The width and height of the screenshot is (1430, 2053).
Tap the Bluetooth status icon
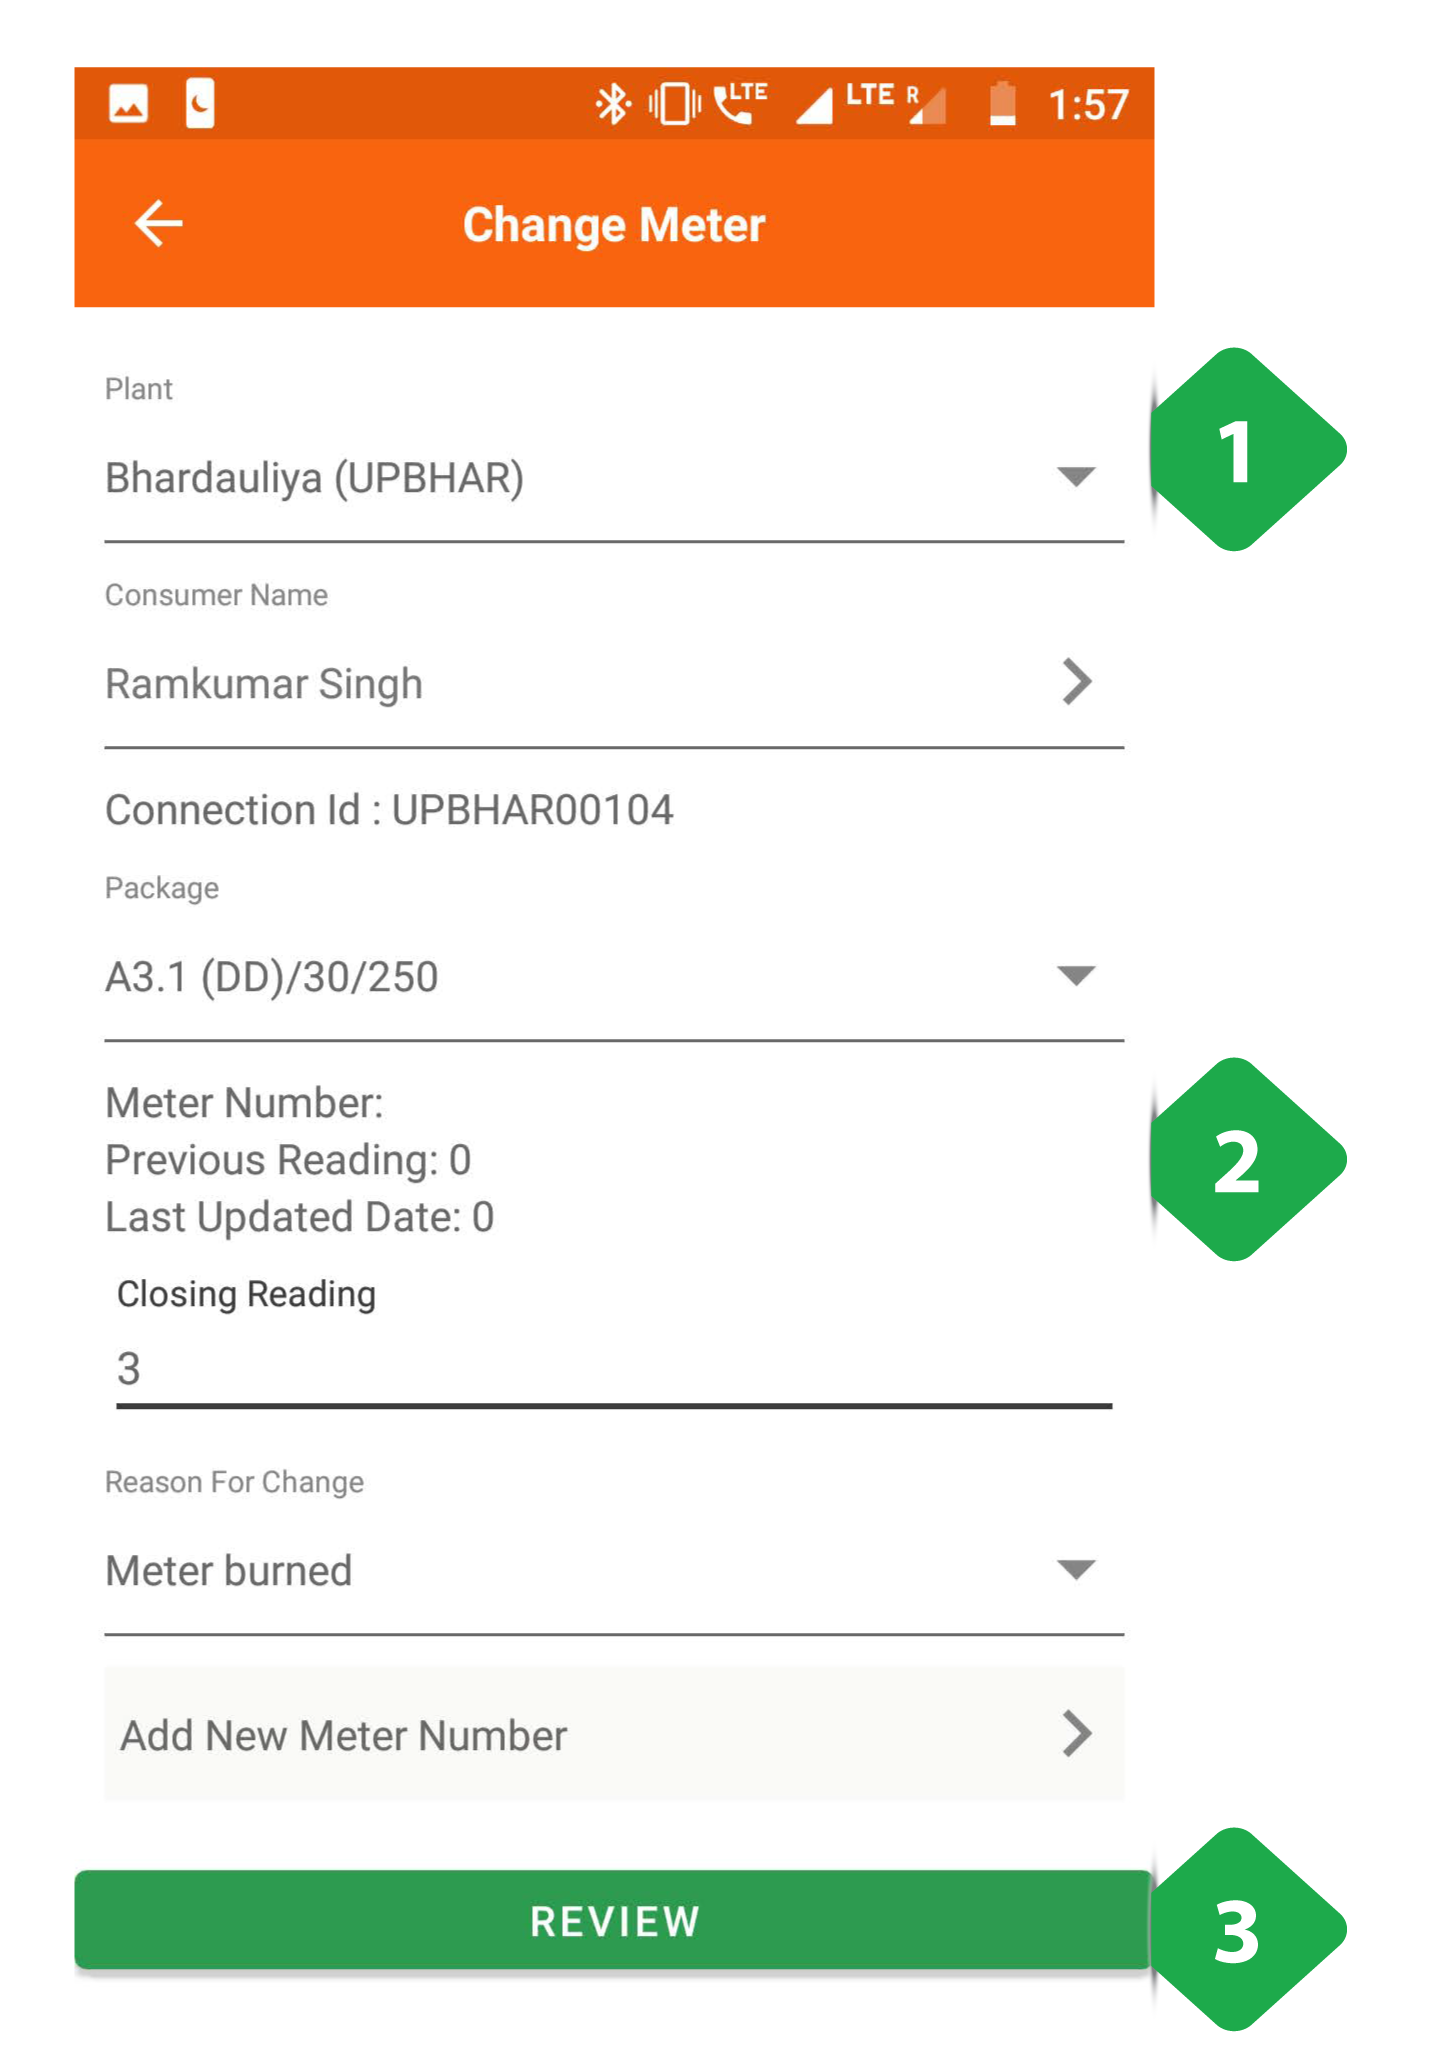pos(612,104)
